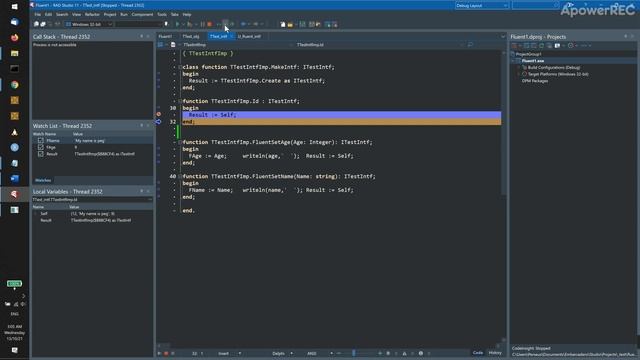Collapse the FluentSetAge function fold marker
Image resolution: width=640 pixels, height=360 pixels.
pyautogui.click(x=180, y=142)
